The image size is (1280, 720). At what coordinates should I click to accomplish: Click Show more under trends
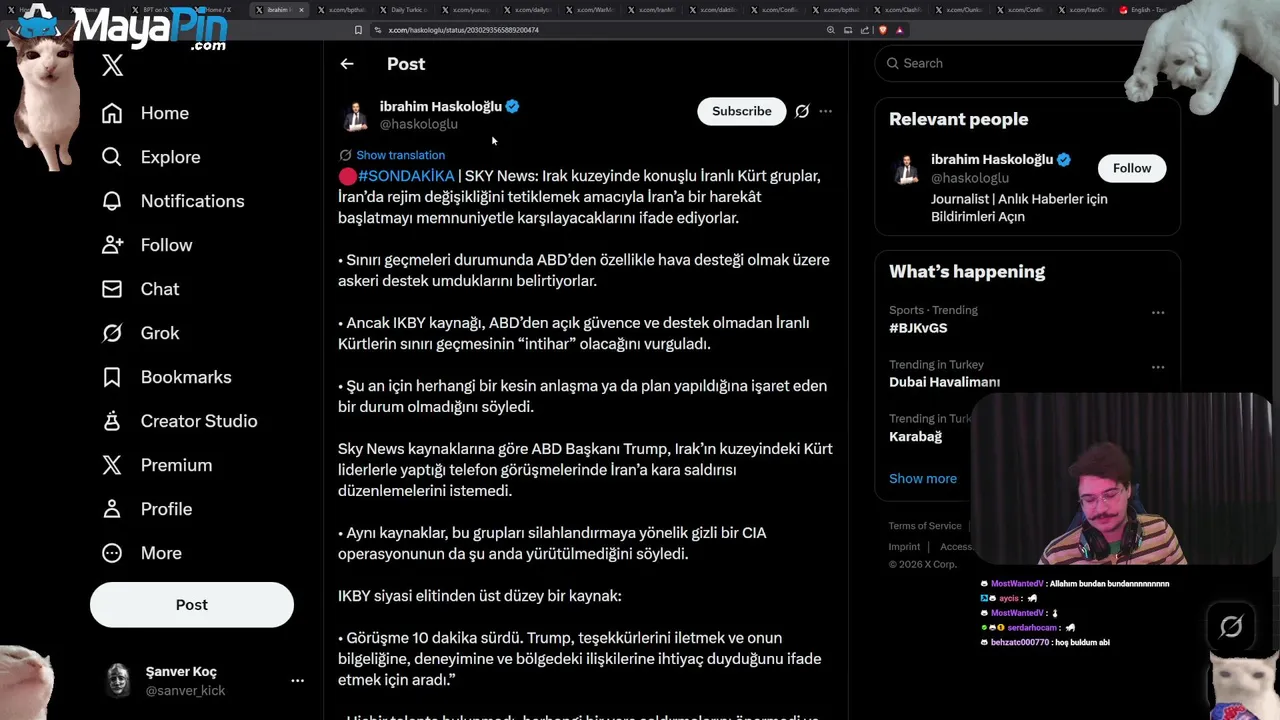point(923,478)
